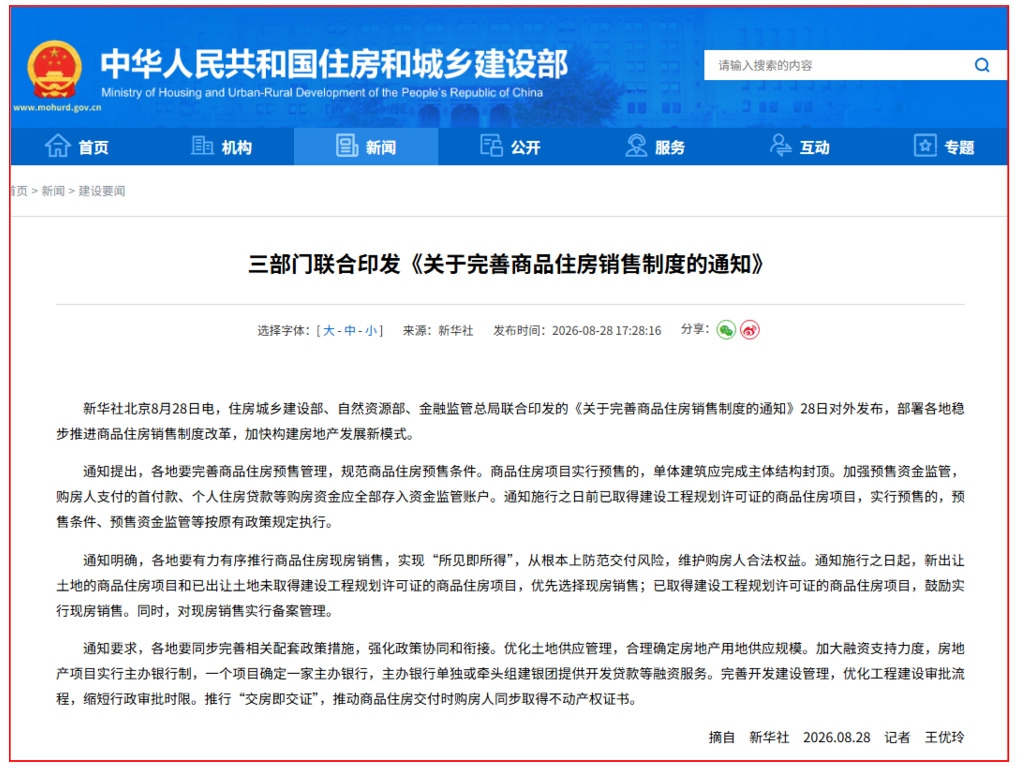Screen dimensions: 1019x765
Task: Click the building icon beside 机构
Action: [202, 145]
